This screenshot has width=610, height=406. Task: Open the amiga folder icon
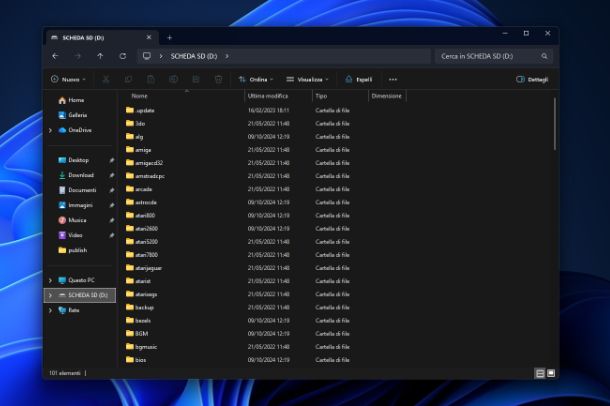[x=129, y=149]
